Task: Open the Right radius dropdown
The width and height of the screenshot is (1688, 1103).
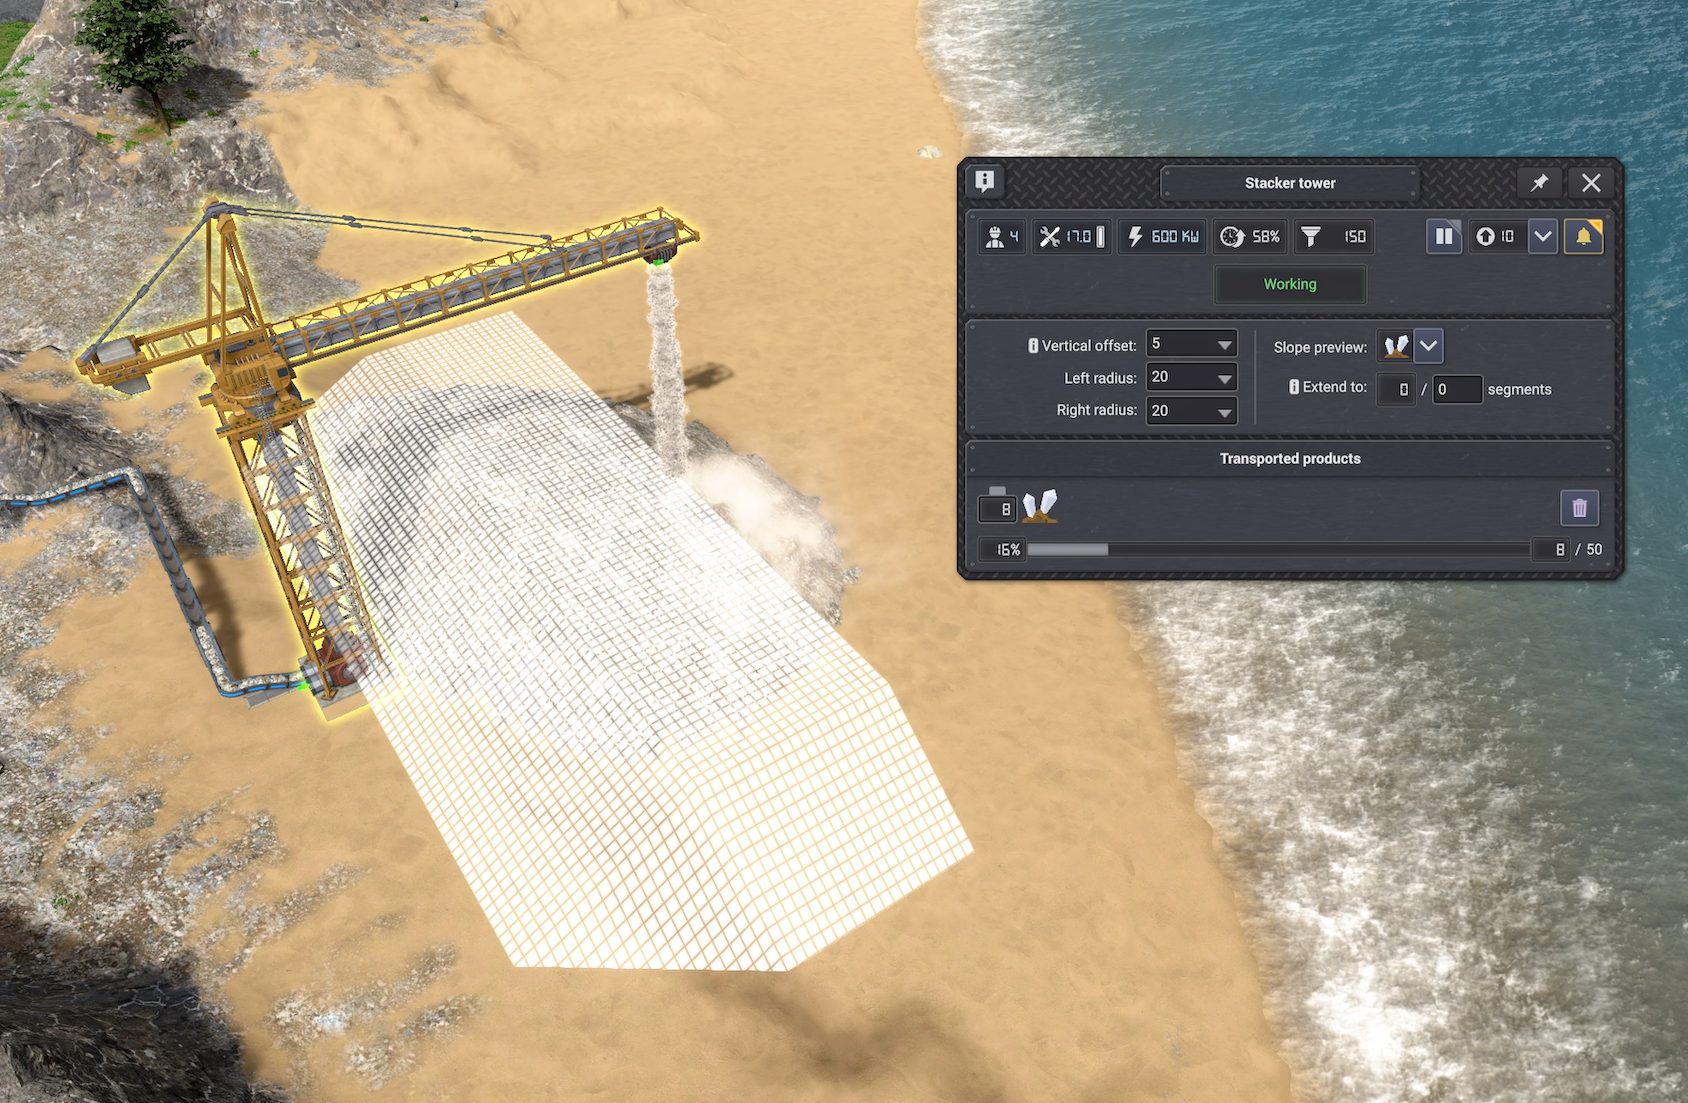Action: coord(1191,410)
